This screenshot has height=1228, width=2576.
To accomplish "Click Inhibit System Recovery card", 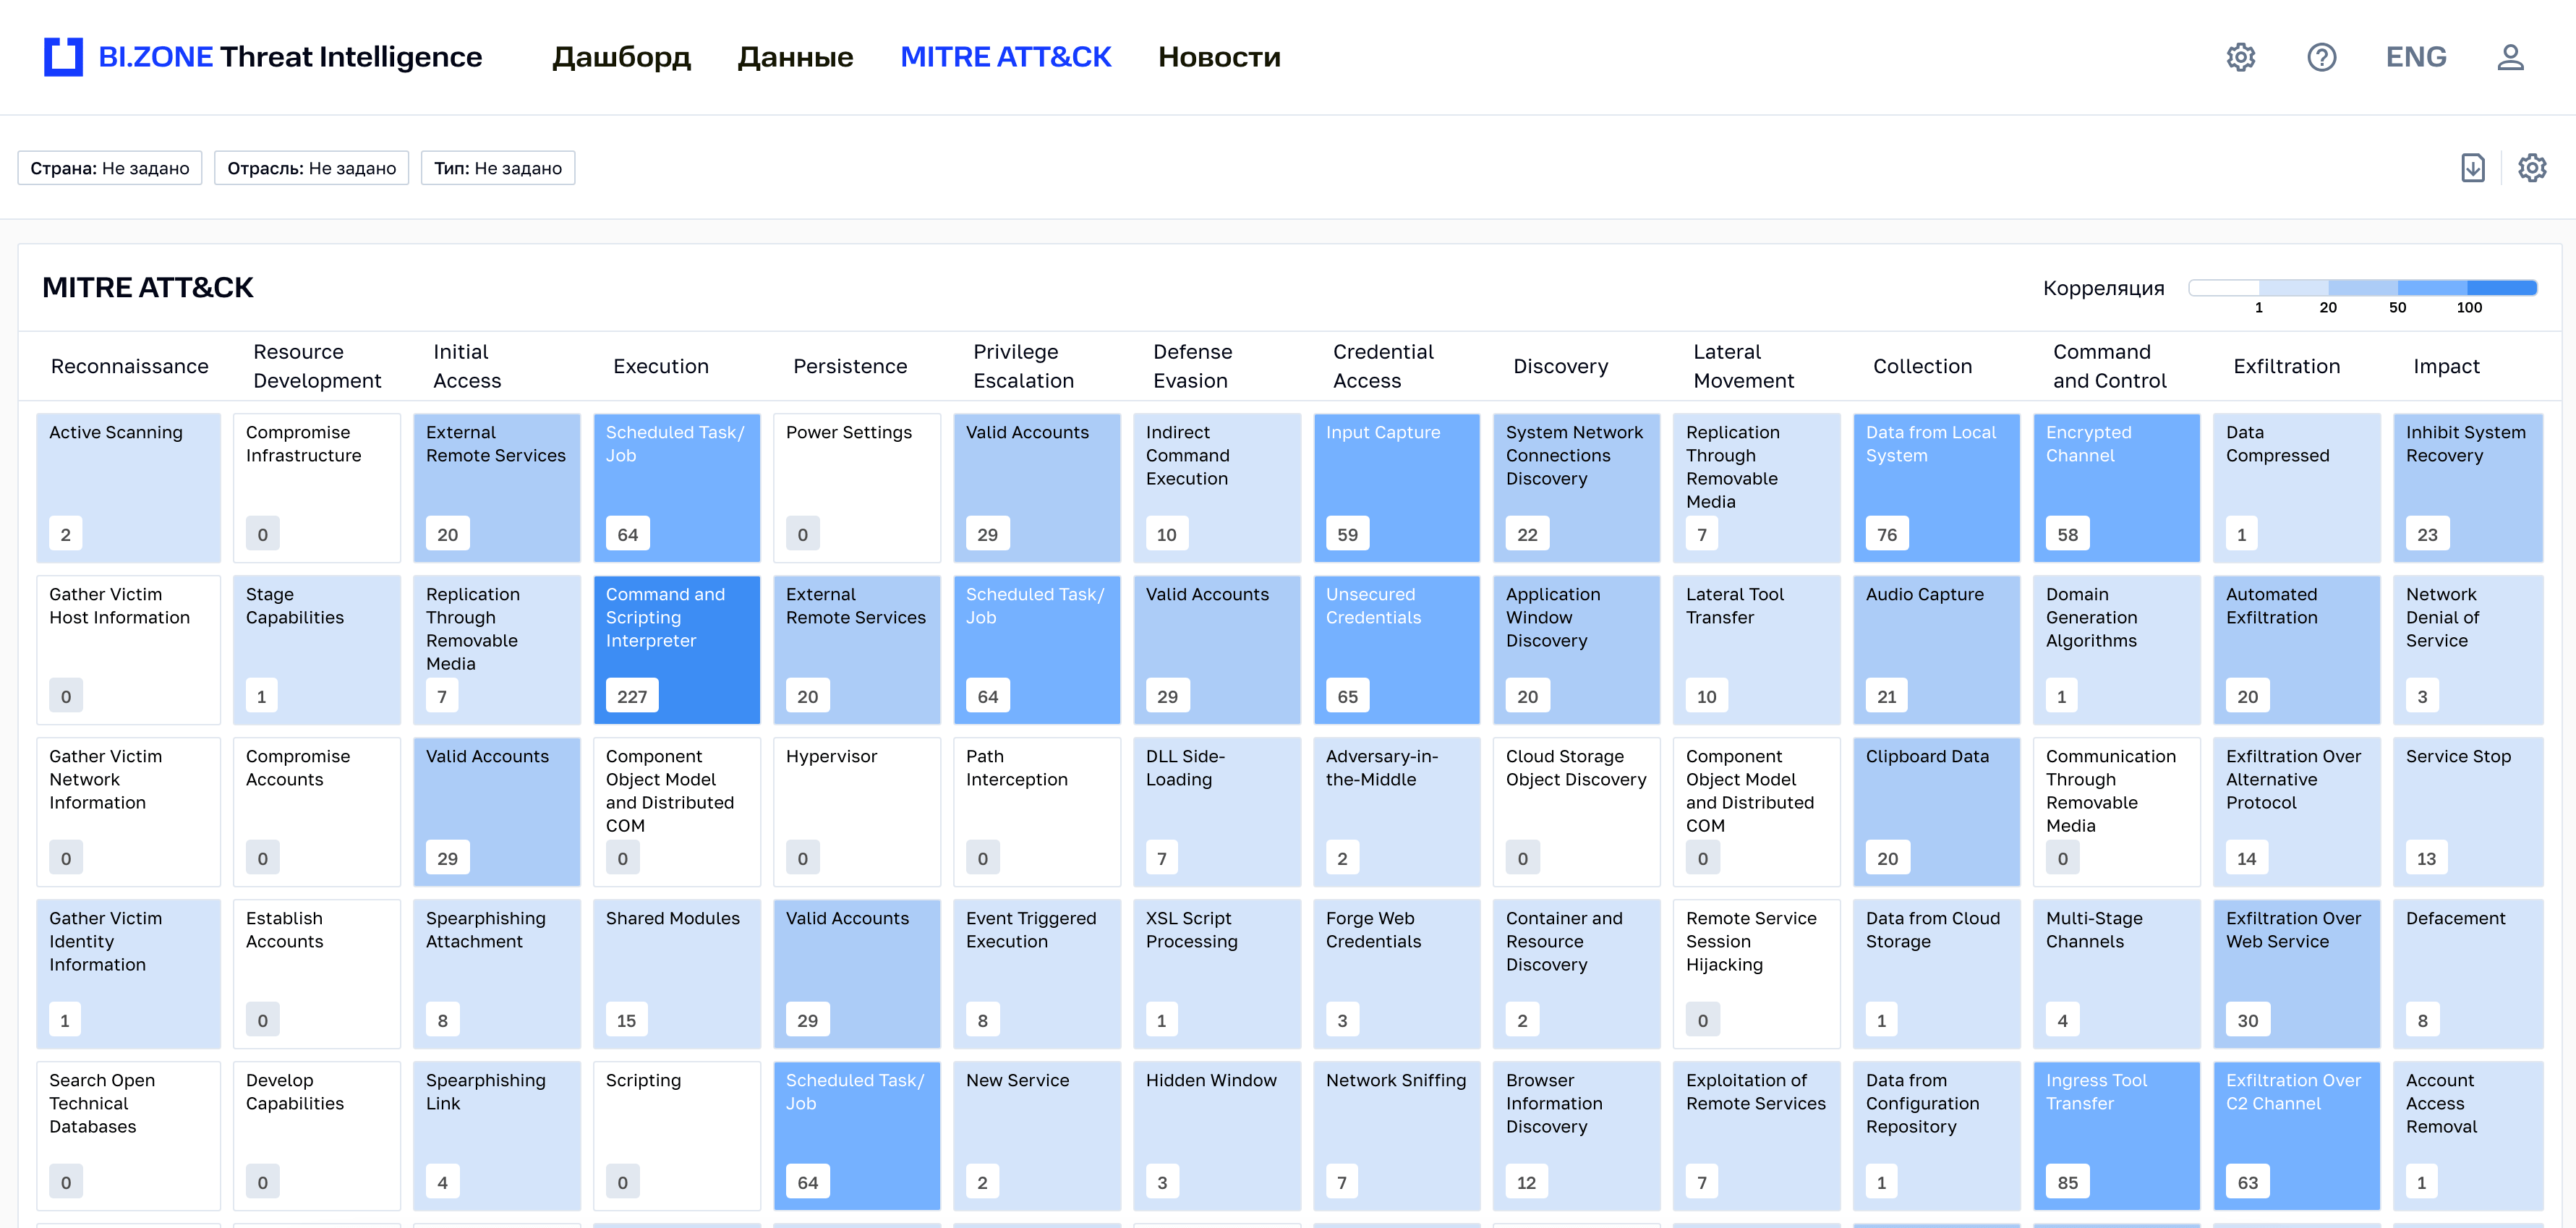I will (2468, 488).
